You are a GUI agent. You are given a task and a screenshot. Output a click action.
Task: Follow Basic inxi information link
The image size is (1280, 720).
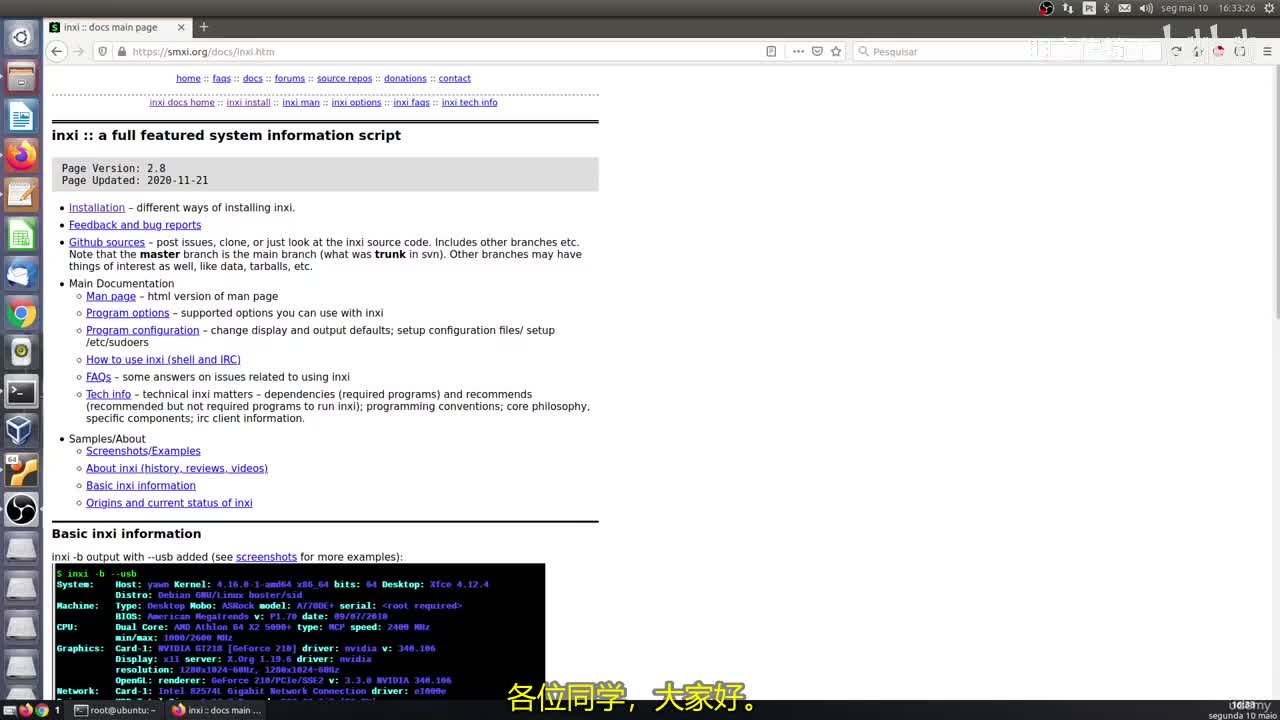(141, 485)
